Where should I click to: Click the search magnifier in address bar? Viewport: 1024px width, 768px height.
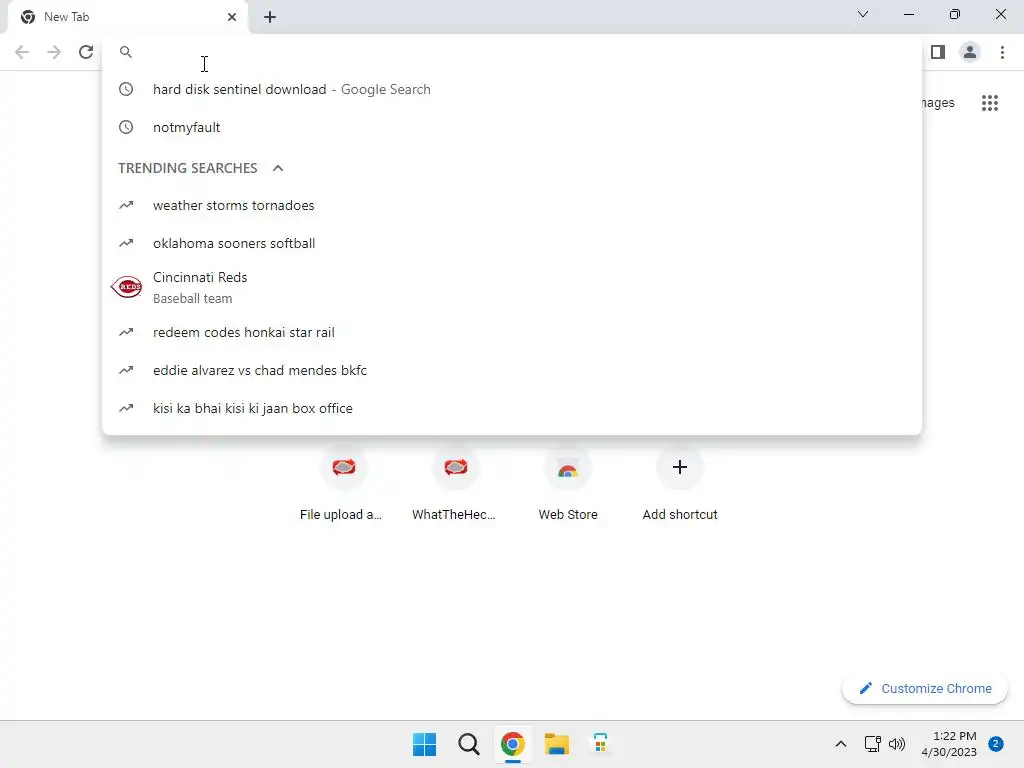126,52
